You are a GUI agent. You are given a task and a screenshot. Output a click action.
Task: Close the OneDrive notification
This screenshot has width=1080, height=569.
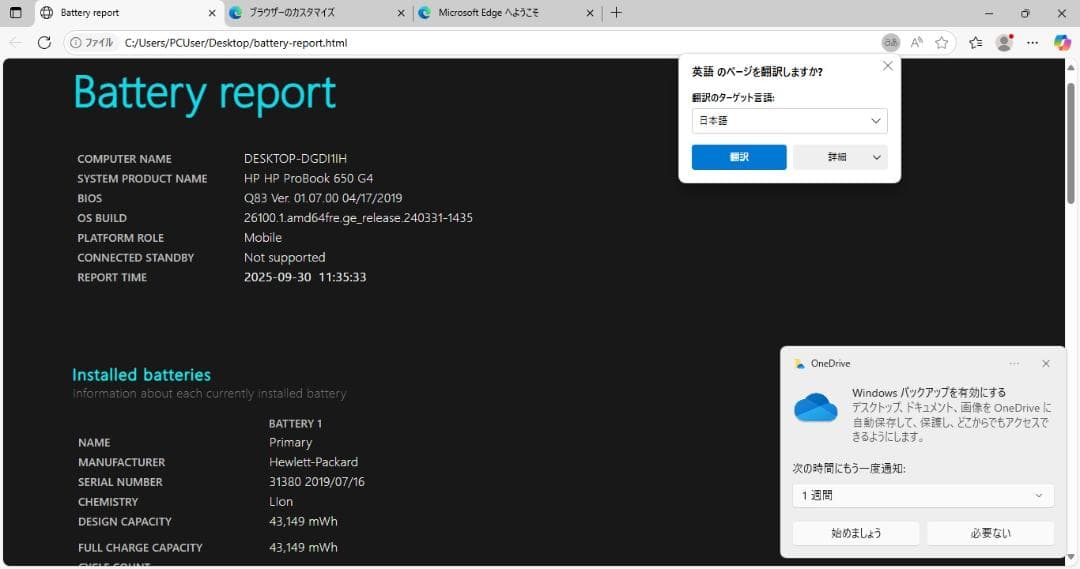(1046, 364)
